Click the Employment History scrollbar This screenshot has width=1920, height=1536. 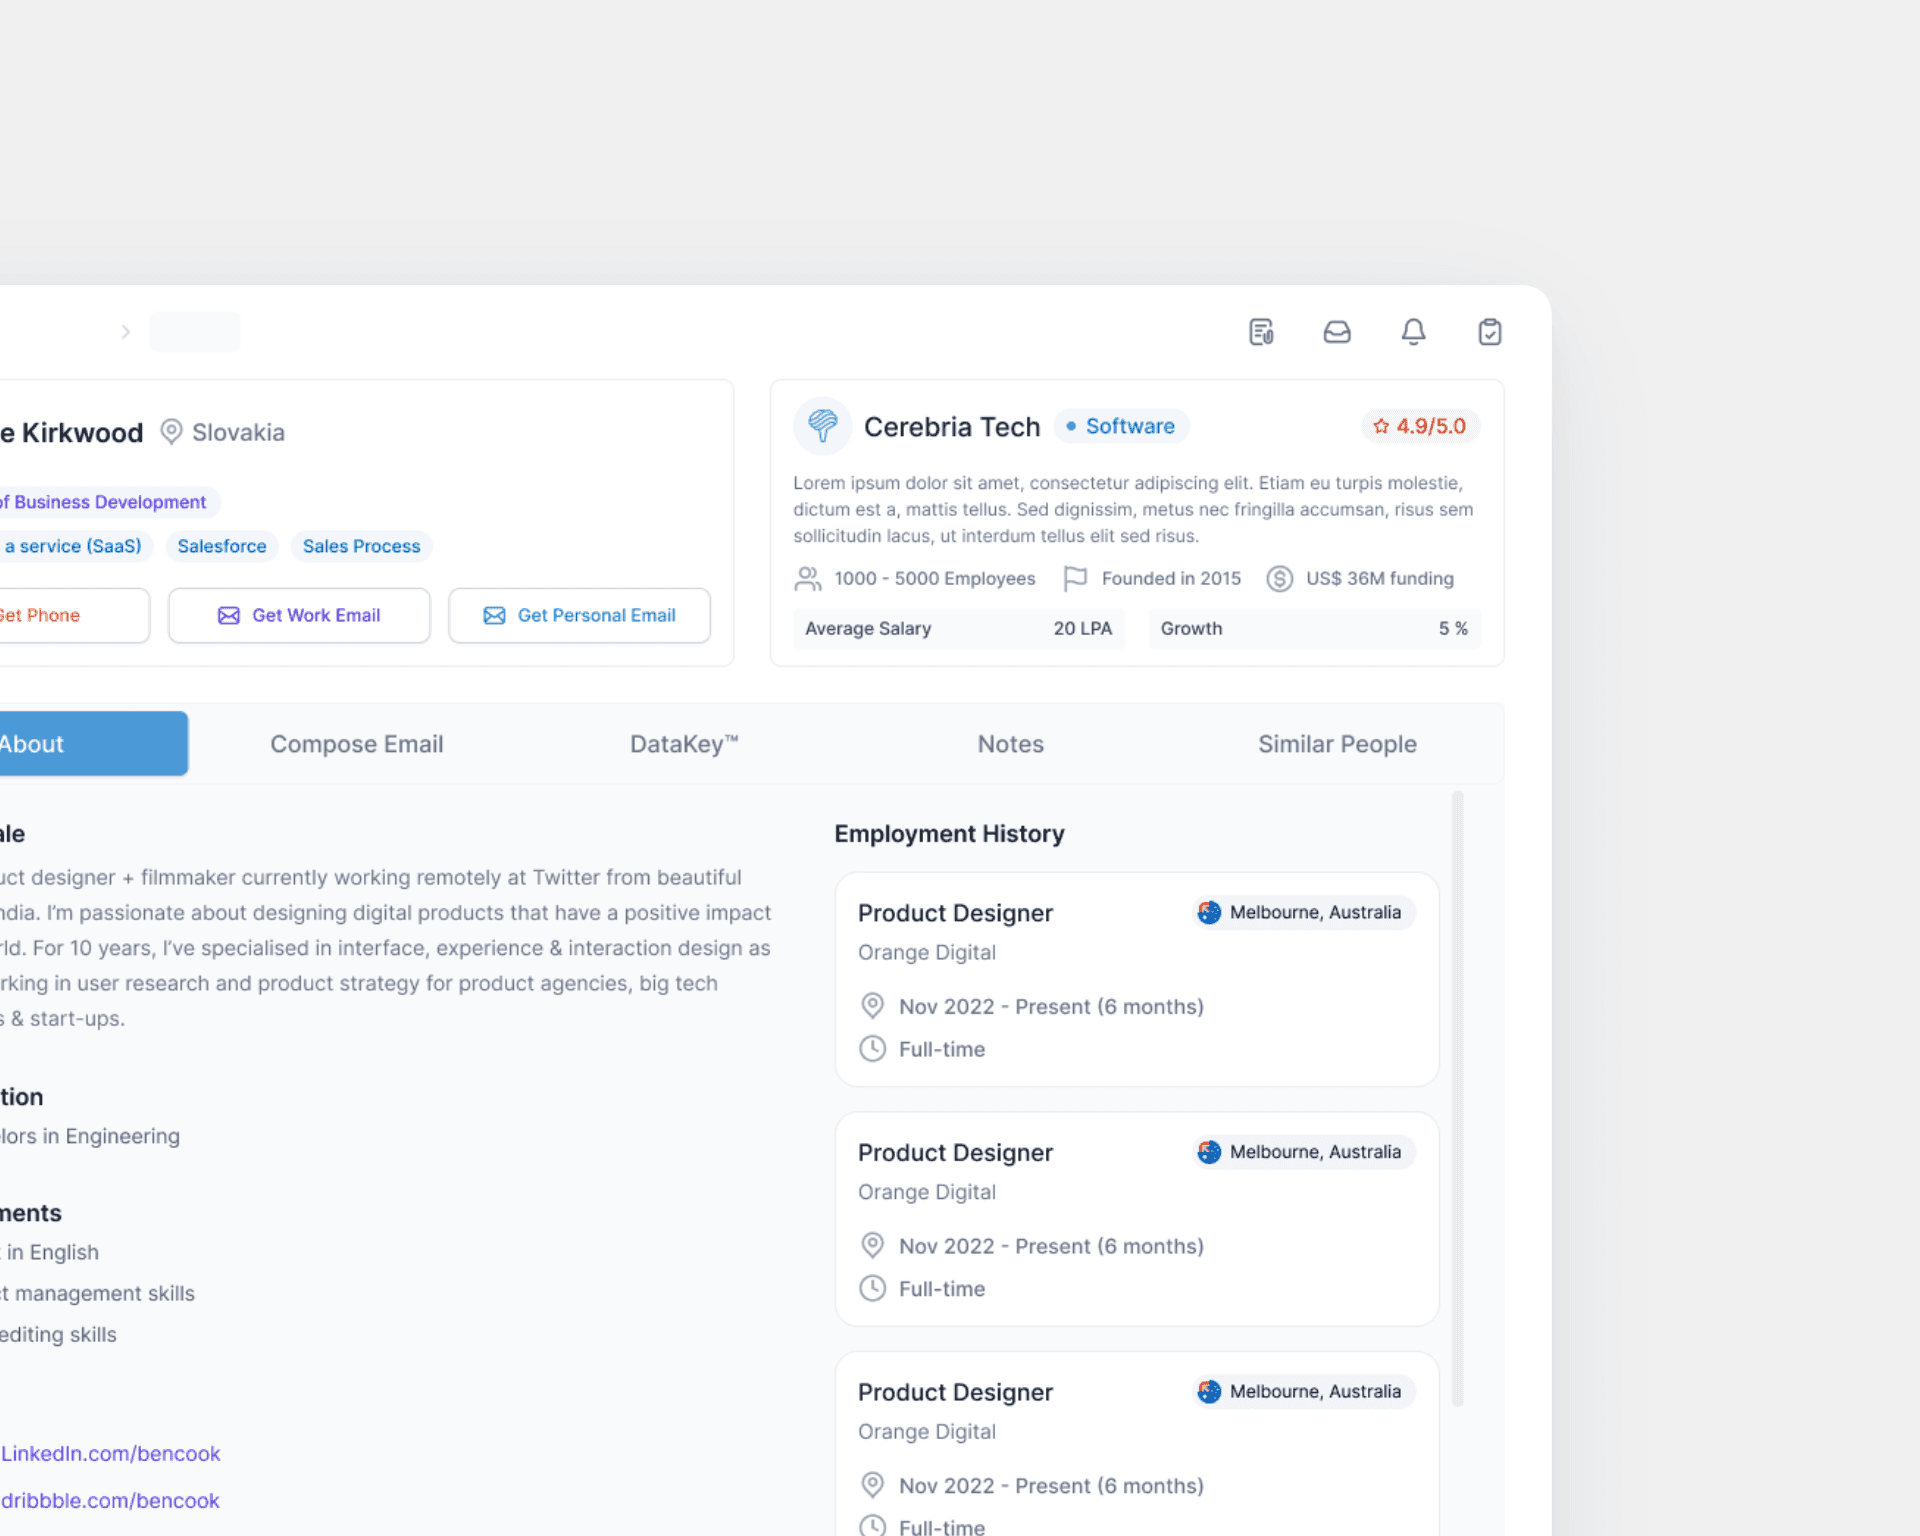click(1457, 1098)
